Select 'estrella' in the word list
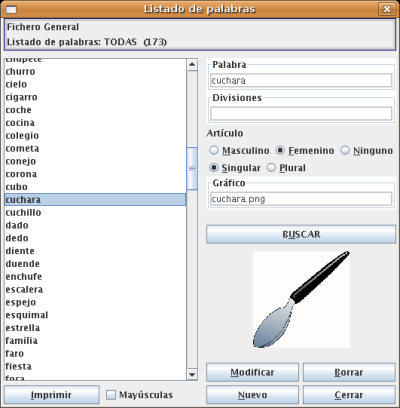The height and width of the screenshot is (408, 400). tap(95, 328)
